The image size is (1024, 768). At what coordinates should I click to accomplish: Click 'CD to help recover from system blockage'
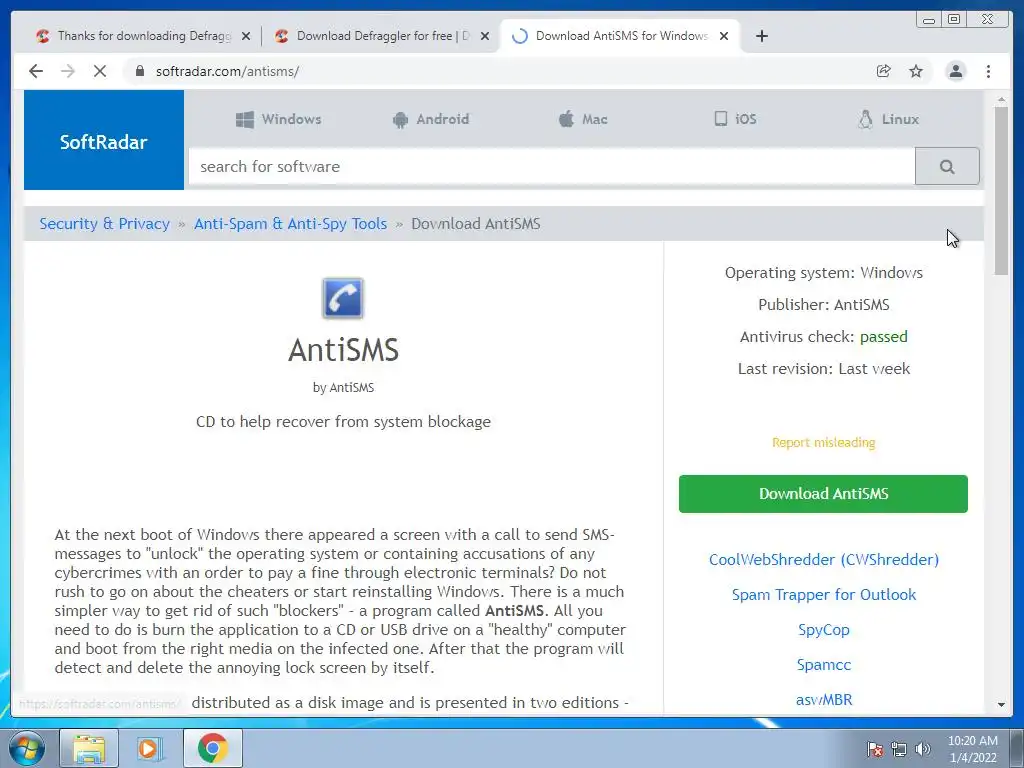click(x=344, y=422)
